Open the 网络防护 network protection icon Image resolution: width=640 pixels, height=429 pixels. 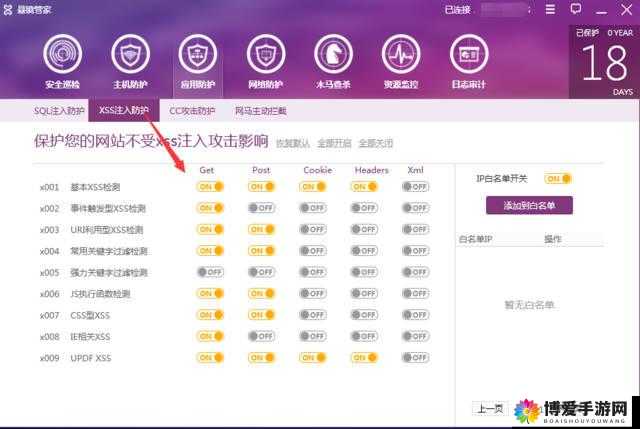pyautogui.click(x=266, y=54)
